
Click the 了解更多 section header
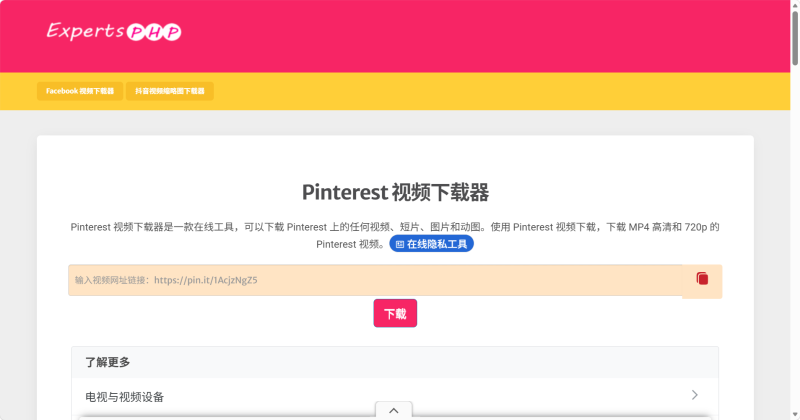point(108,362)
